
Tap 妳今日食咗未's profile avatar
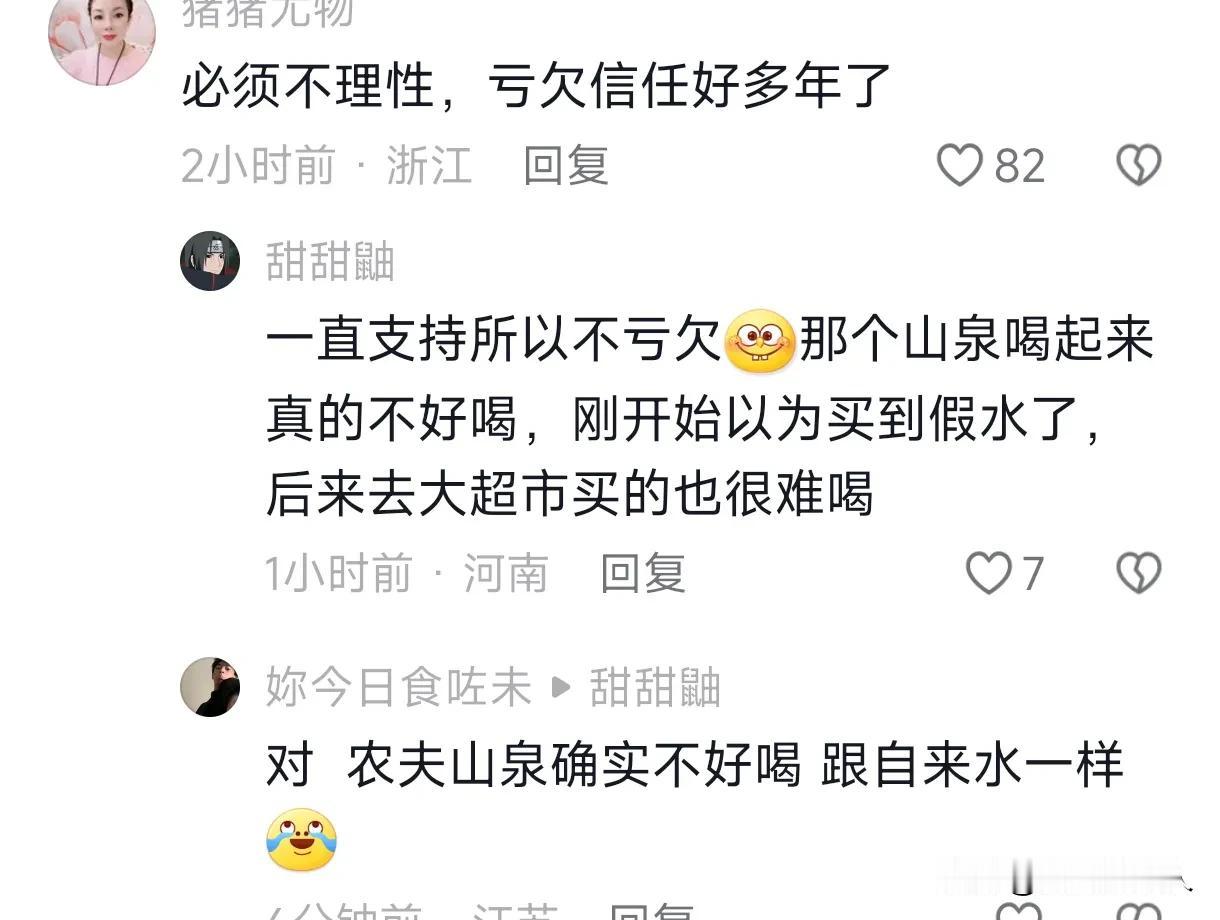click(210, 687)
